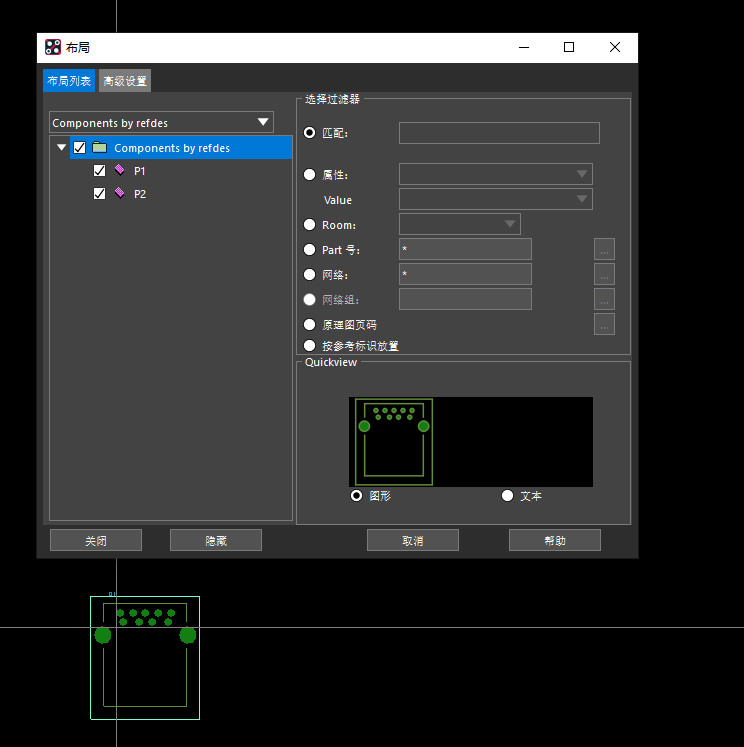Open the 属性 dropdown list
This screenshot has height=747, width=744.
coord(495,174)
